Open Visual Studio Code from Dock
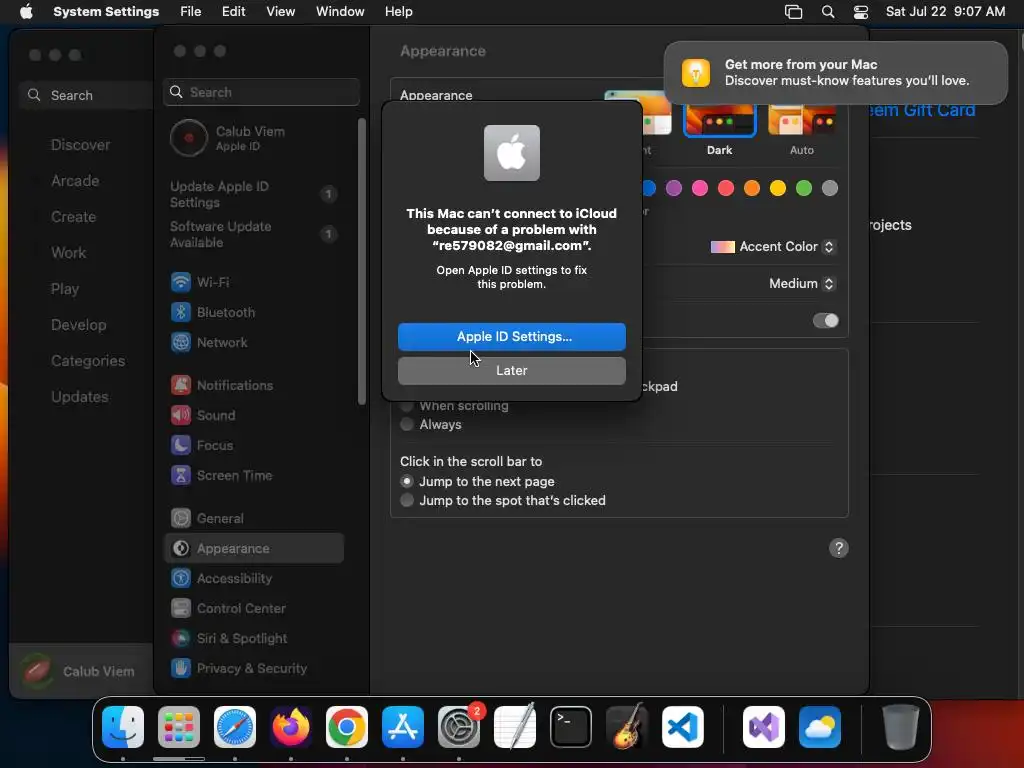Screen dimensions: 1024x768 (683, 727)
